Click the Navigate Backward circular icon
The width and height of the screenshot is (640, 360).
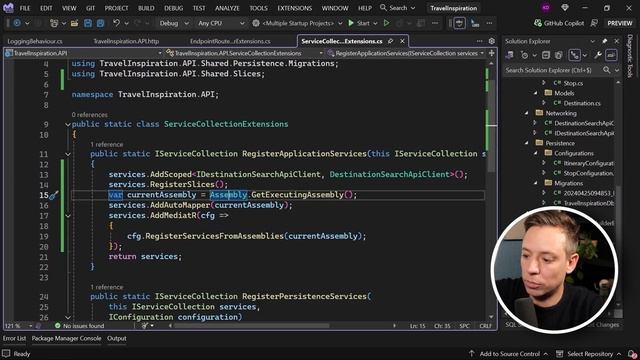(x=17, y=23)
